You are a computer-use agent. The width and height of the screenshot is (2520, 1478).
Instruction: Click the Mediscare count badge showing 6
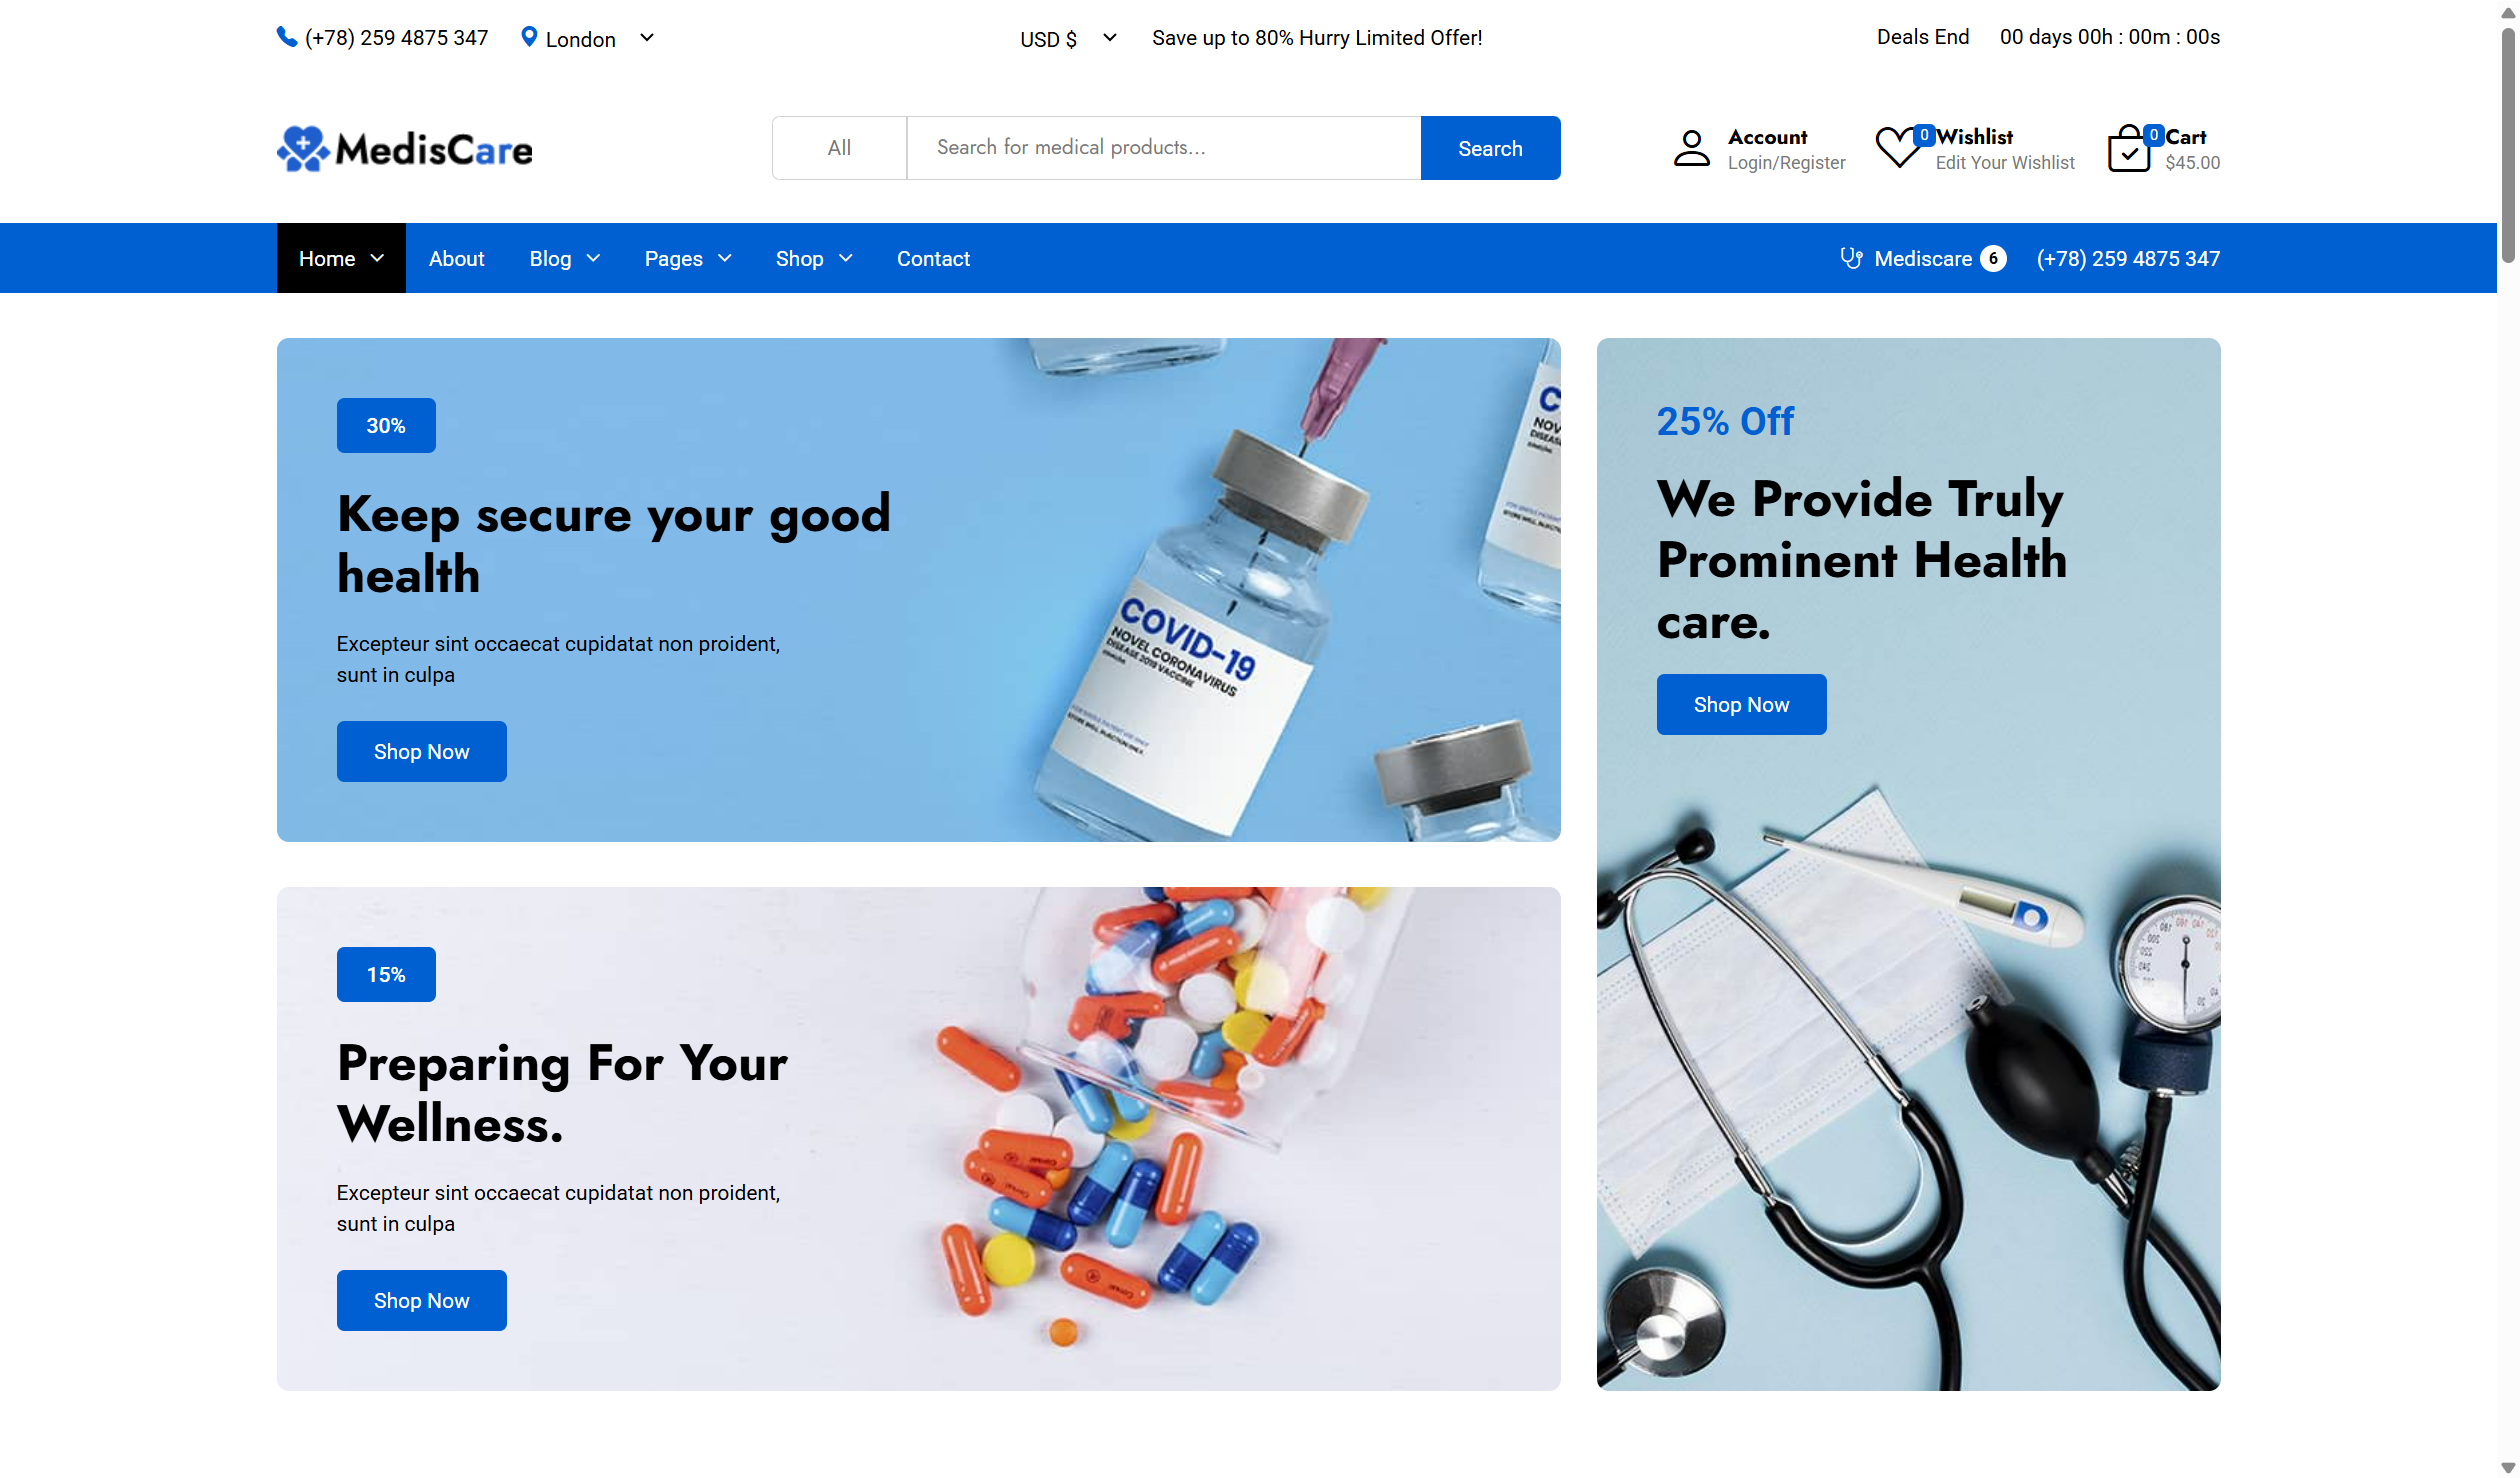pos(1993,258)
